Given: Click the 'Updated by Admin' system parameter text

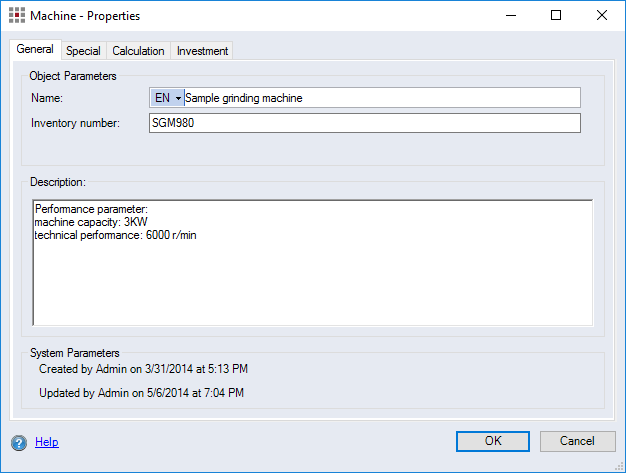Looking at the screenshot, I should (141, 393).
